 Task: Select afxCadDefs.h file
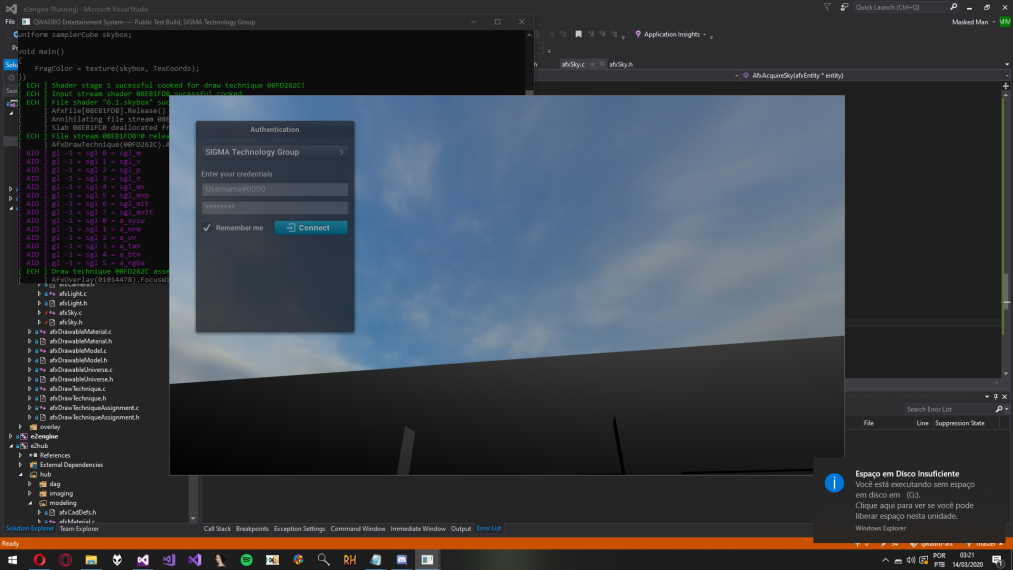[77, 512]
